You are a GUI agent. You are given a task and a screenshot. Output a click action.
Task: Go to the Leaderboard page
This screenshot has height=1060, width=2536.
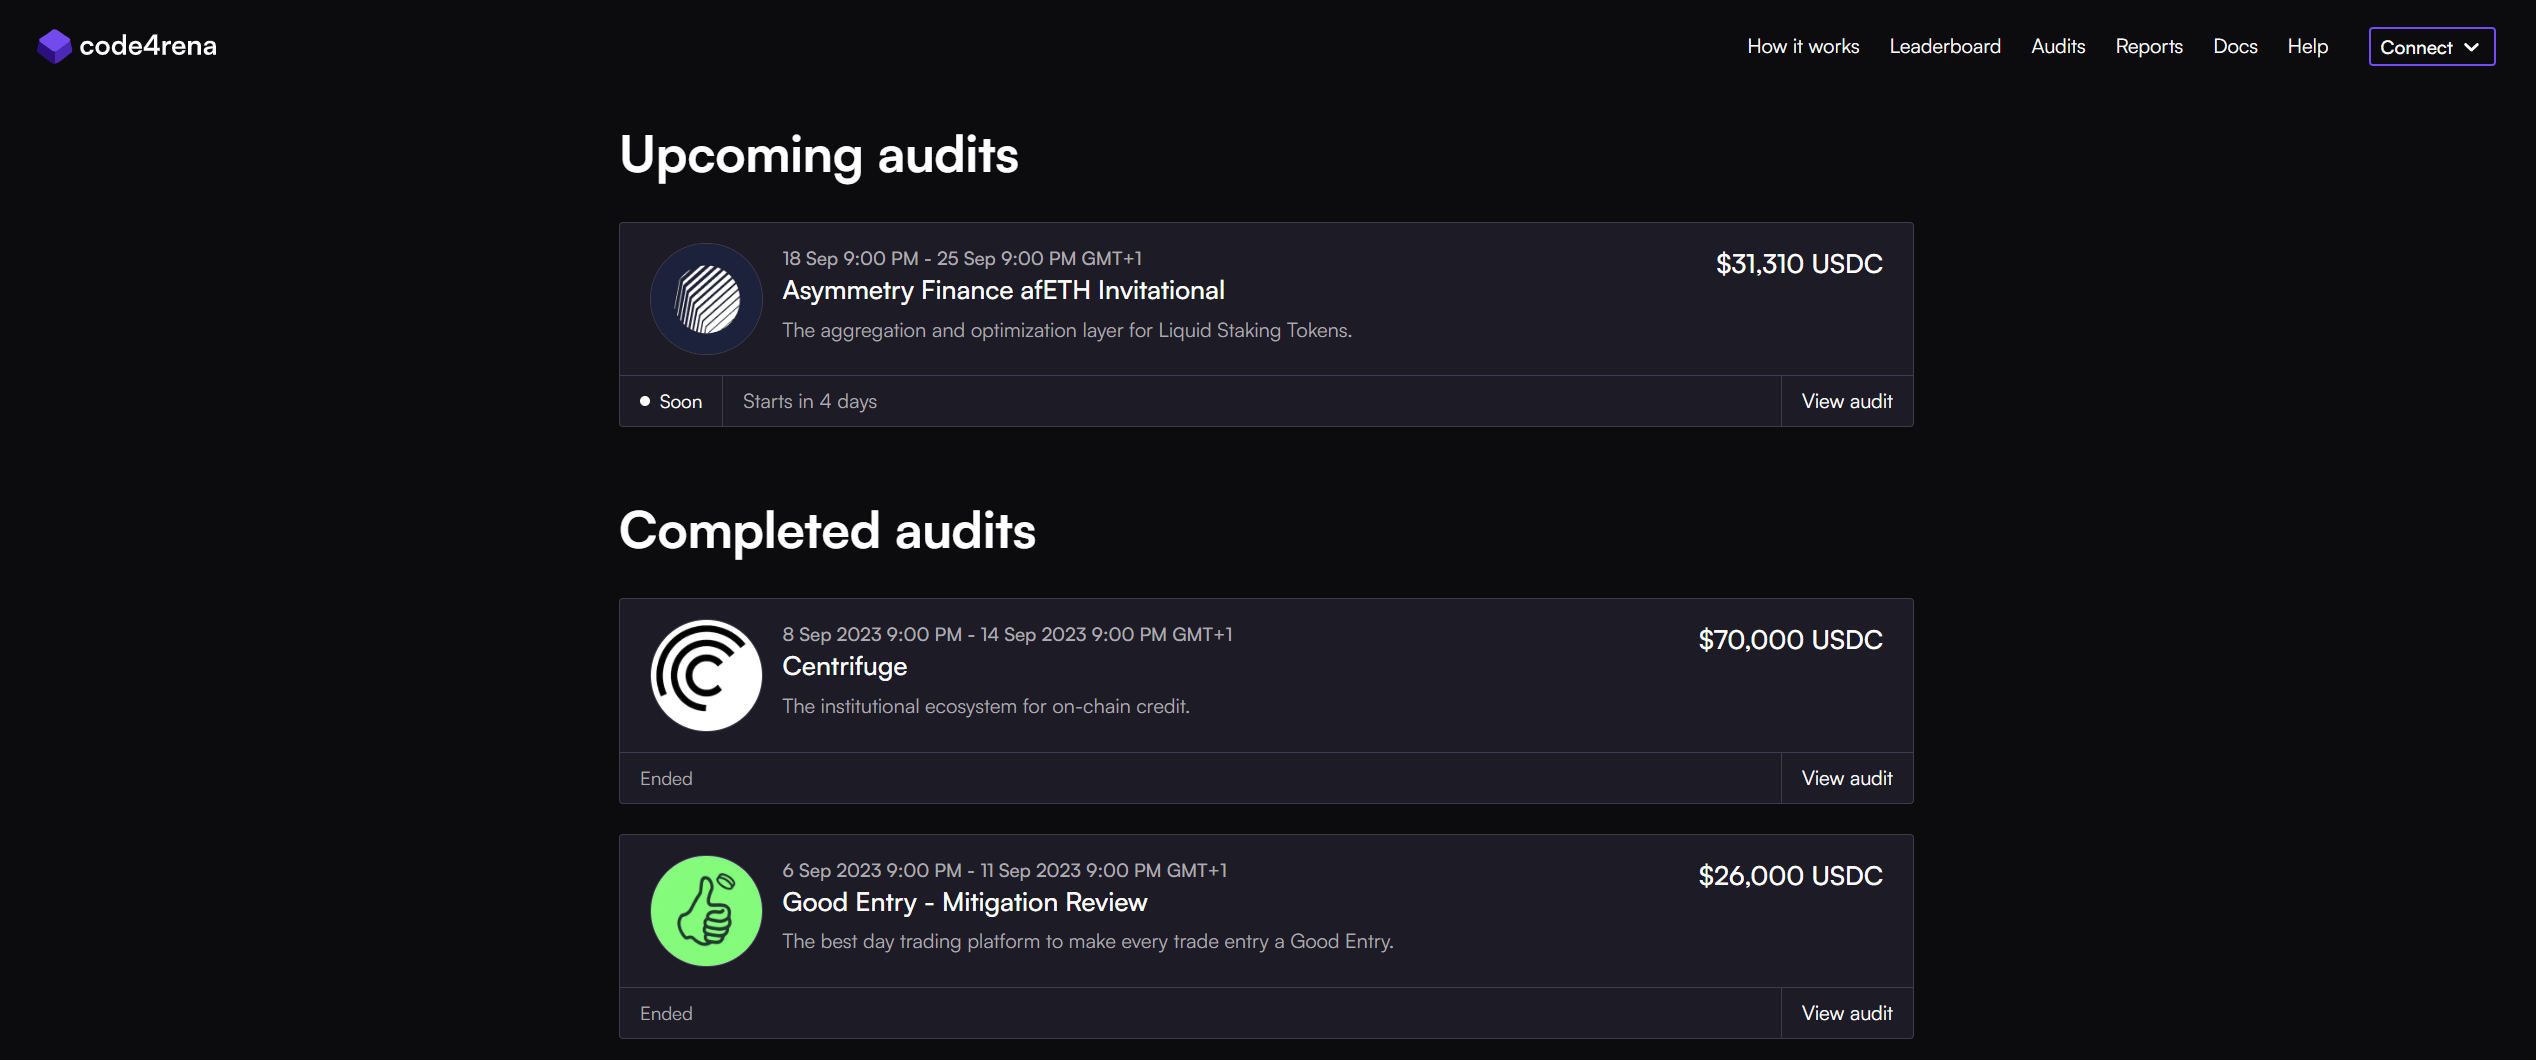click(1945, 46)
